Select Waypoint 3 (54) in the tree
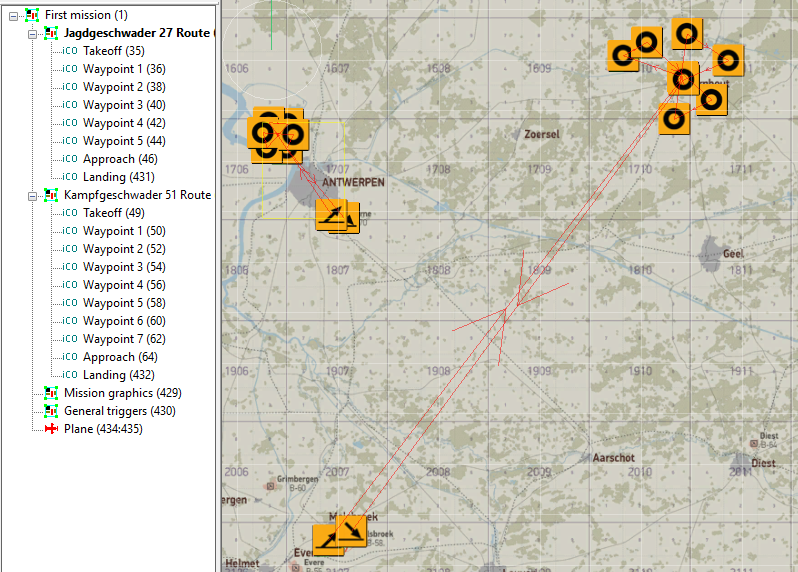Image resolution: width=798 pixels, height=572 pixels. (x=124, y=267)
